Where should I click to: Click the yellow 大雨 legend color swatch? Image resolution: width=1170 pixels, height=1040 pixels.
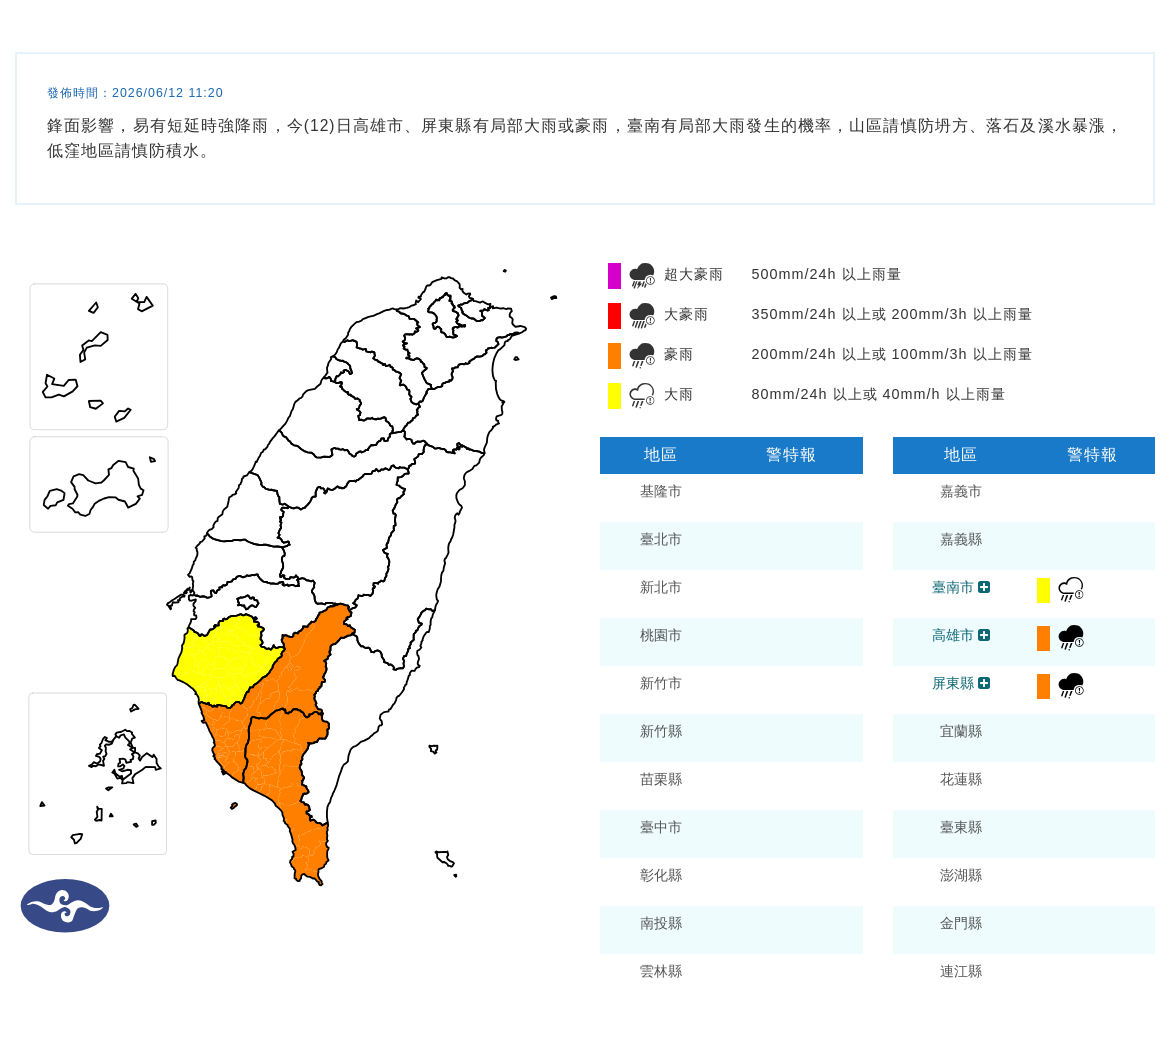point(614,395)
